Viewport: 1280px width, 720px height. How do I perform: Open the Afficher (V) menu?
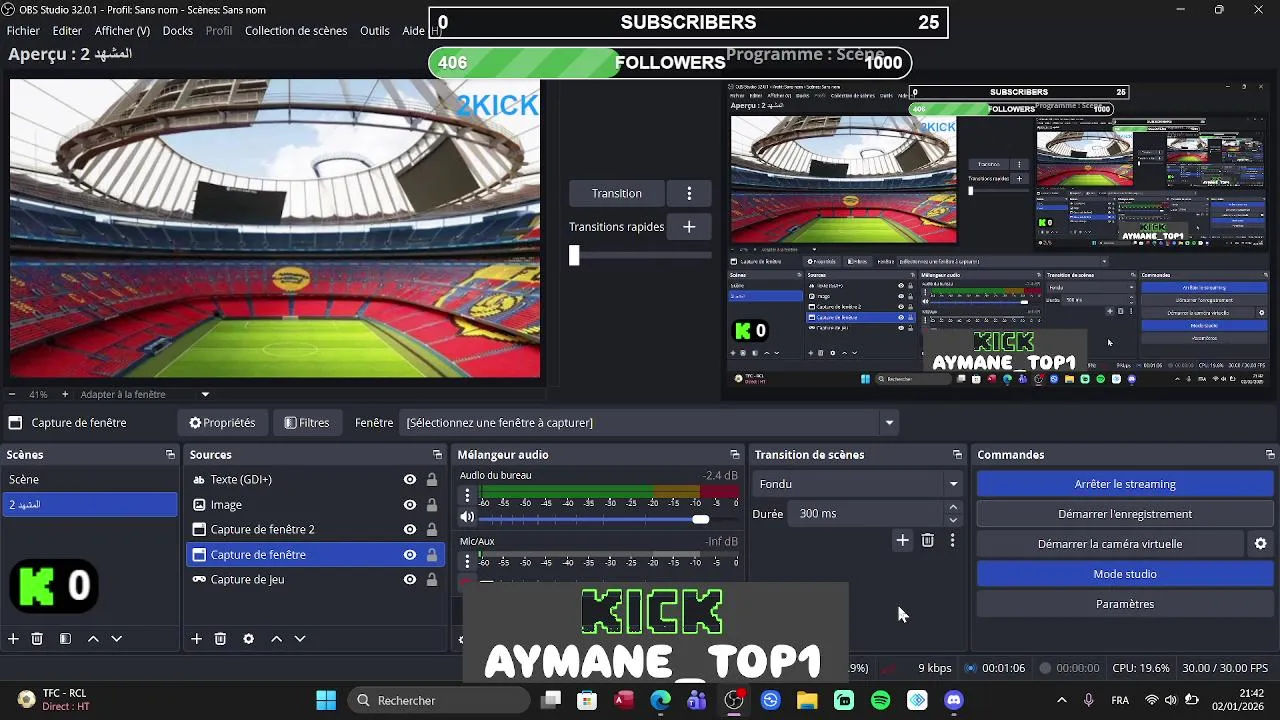pyautogui.click(x=122, y=31)
